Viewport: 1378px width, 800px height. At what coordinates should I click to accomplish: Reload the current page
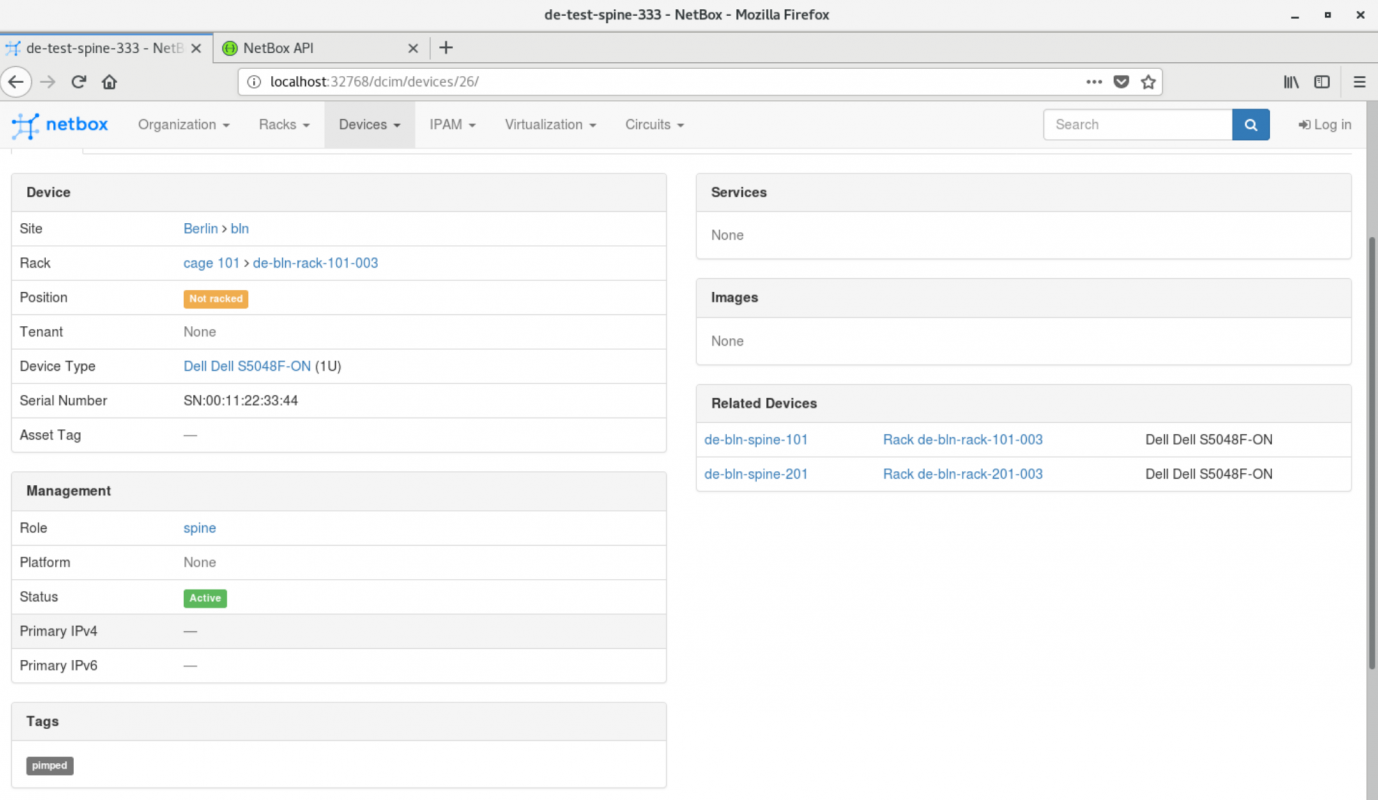point(78,81)
